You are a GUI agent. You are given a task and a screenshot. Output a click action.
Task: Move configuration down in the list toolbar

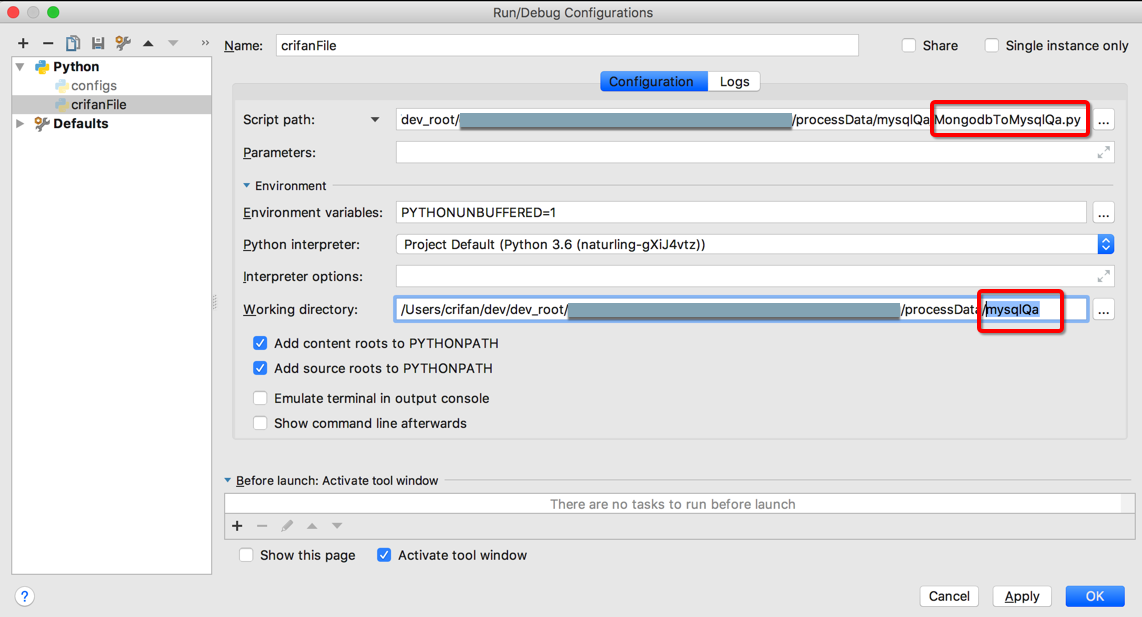point(173,44)
